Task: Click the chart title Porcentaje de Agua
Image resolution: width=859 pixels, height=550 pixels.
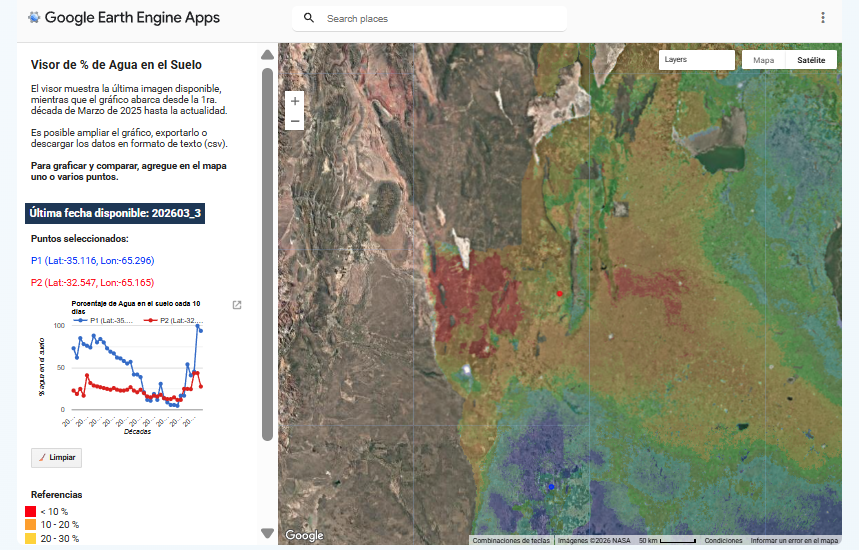Action: (136, 307)
